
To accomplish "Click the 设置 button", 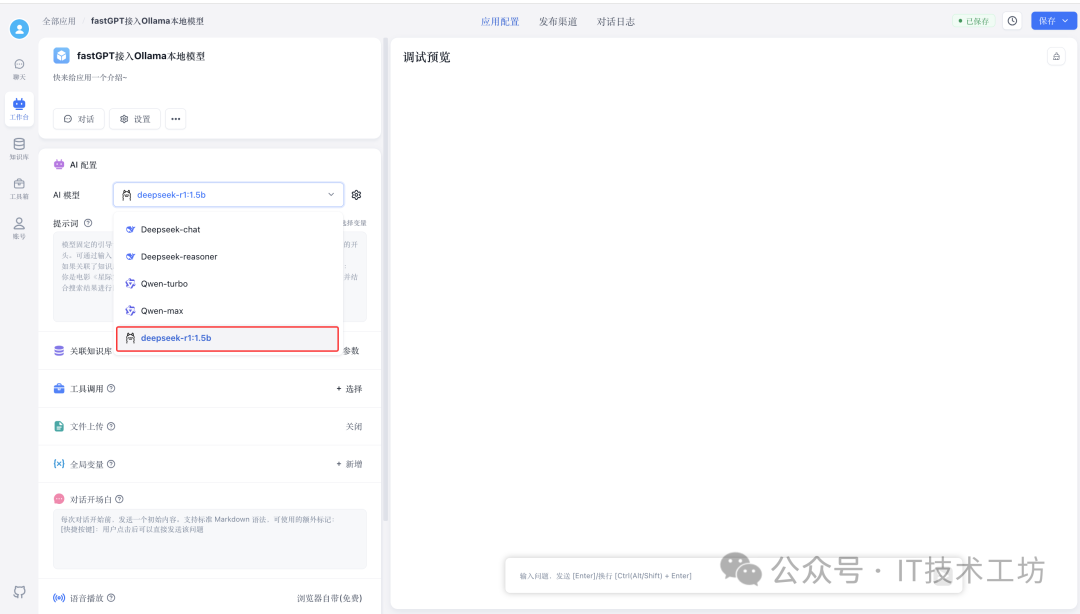I will click(135, 119).
